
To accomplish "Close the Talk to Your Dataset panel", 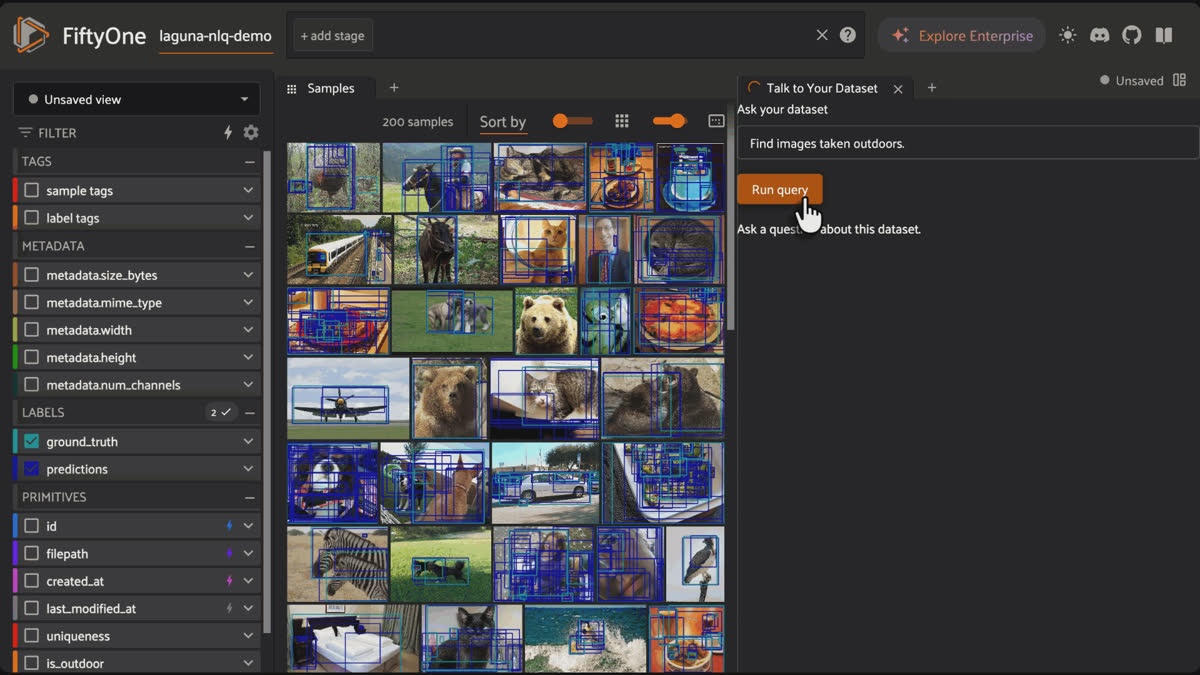I will [x=898, y=89].
